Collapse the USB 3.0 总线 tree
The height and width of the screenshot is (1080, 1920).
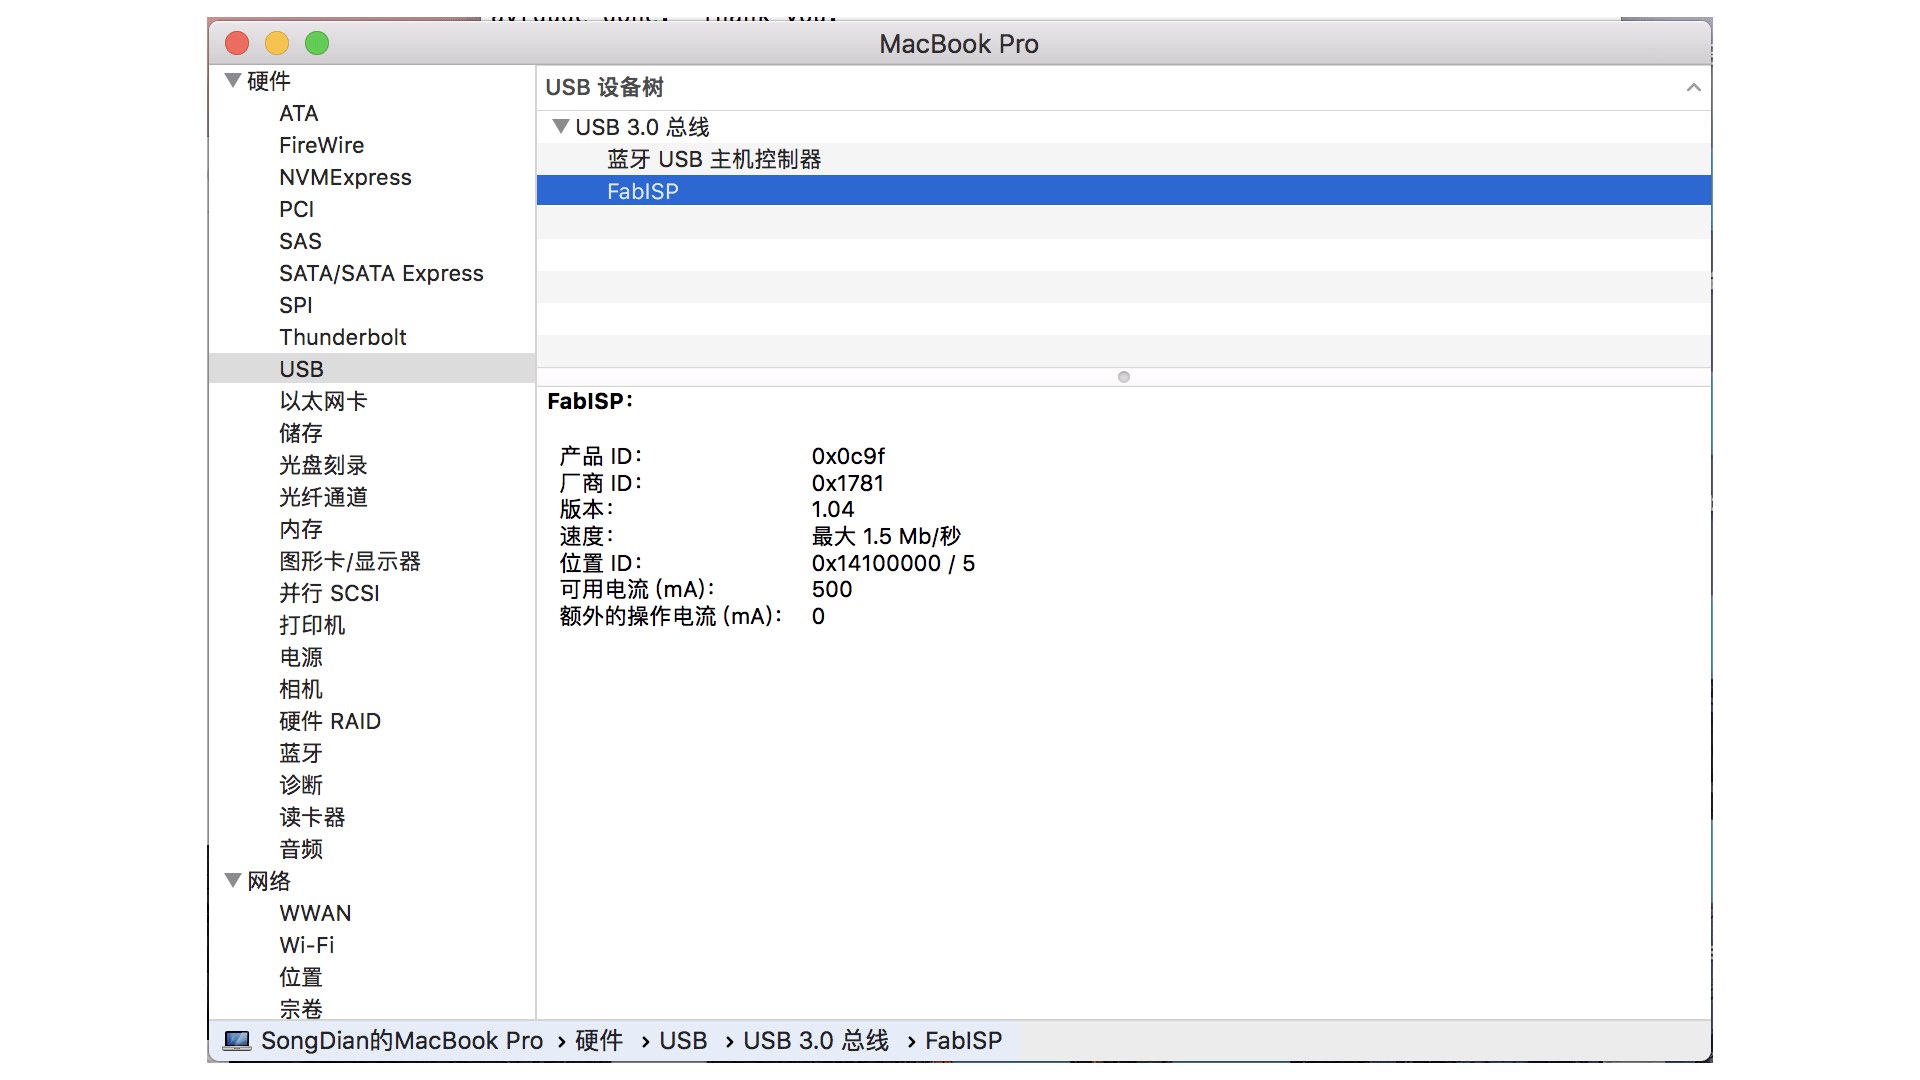tap(561, 127)
